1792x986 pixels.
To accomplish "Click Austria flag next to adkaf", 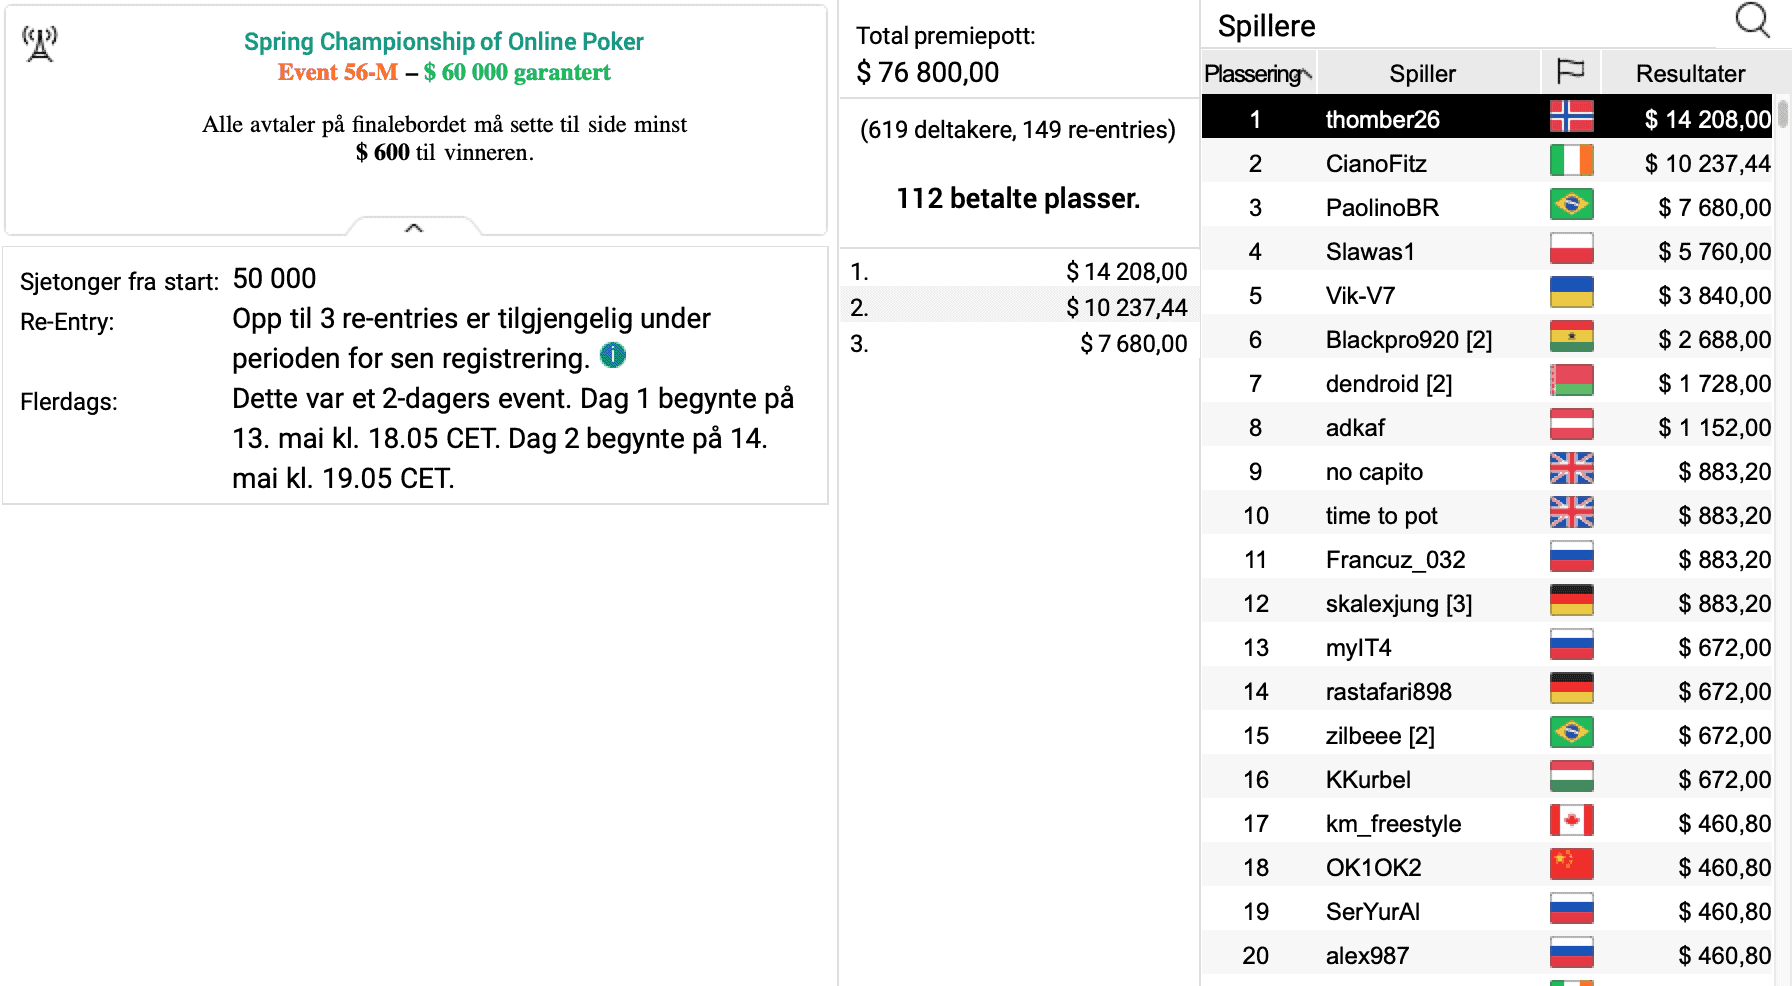I will point(1571,425).
